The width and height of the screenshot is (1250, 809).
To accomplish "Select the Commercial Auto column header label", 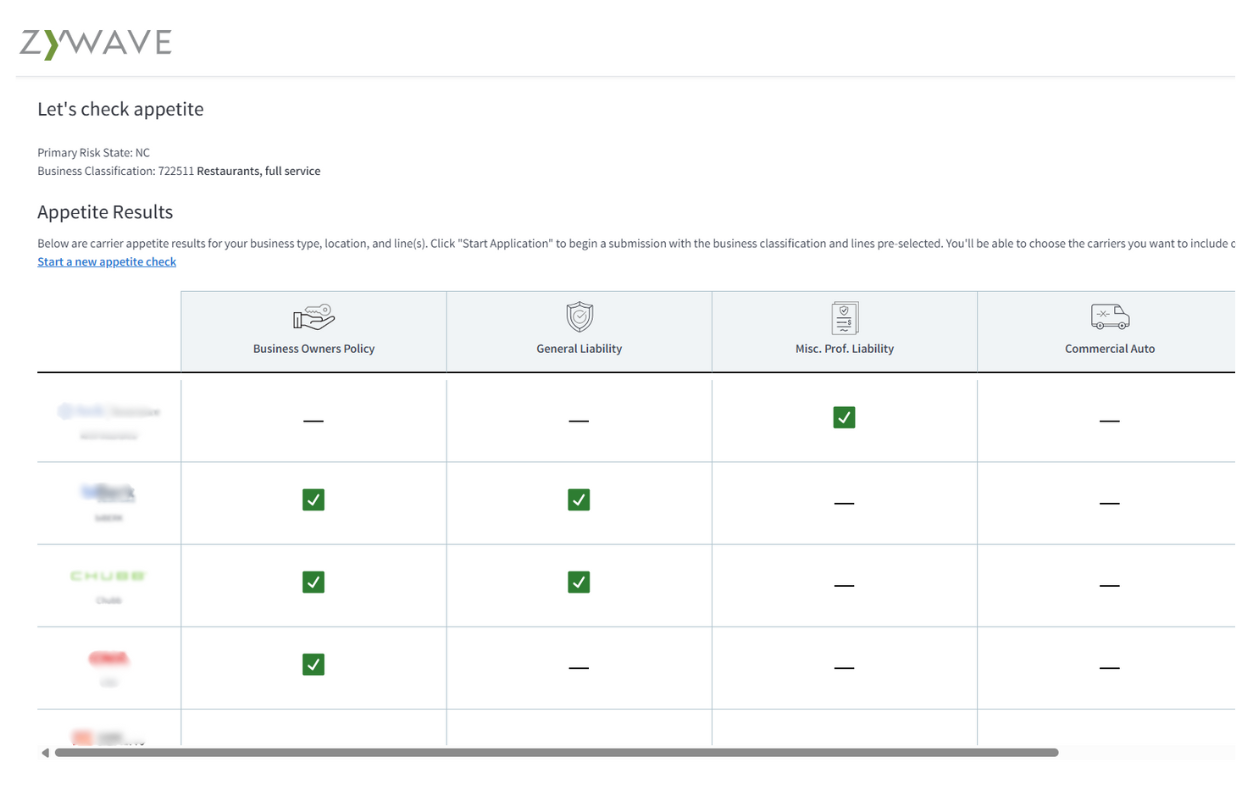I will pyautogui.click(x=1109, y=349).
